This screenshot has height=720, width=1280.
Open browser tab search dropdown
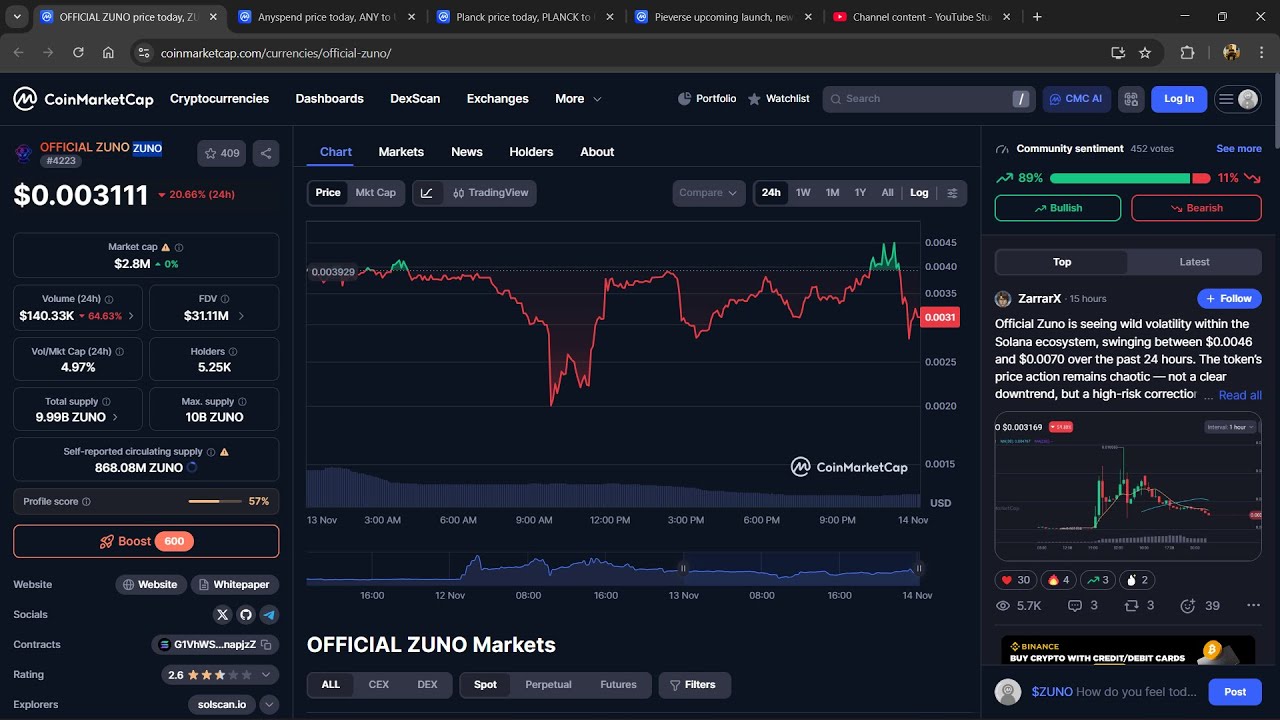click(17, 17)
